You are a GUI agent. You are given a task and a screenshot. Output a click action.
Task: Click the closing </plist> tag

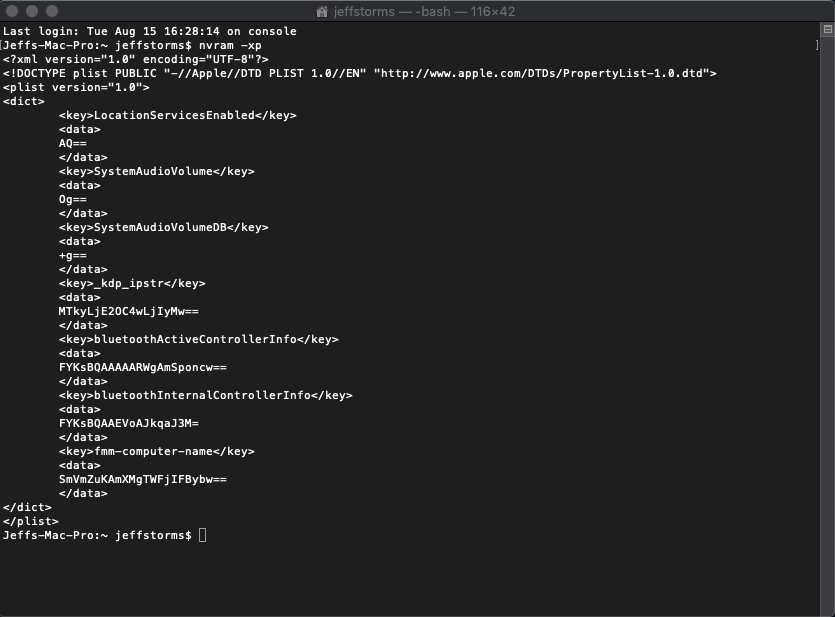(31, 521)
